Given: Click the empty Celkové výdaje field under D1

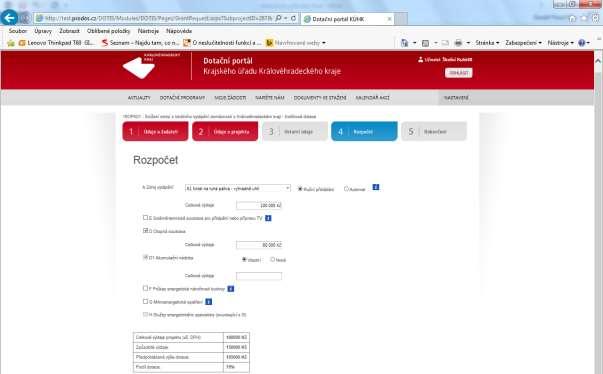Looking at the screenshot, I should (x=259, y=276).
